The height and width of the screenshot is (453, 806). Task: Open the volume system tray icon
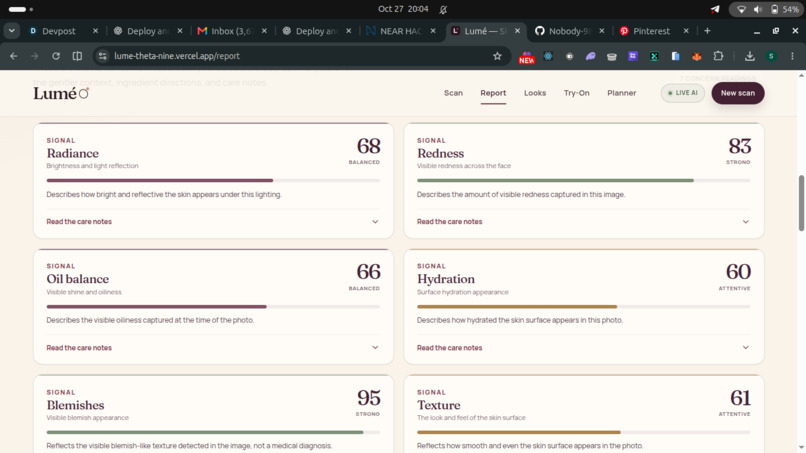coord(758,9)
